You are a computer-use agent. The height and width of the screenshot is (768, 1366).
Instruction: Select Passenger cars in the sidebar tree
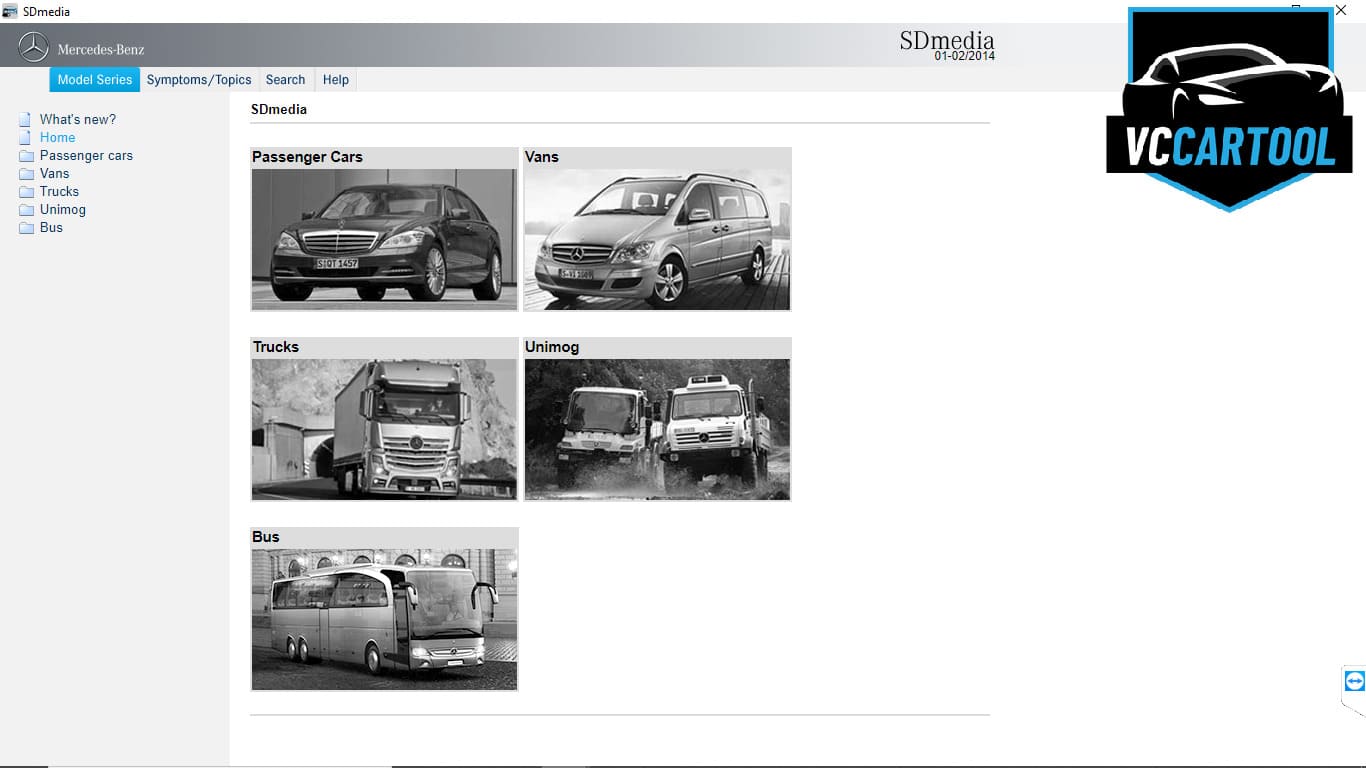[x=86, y=156]
